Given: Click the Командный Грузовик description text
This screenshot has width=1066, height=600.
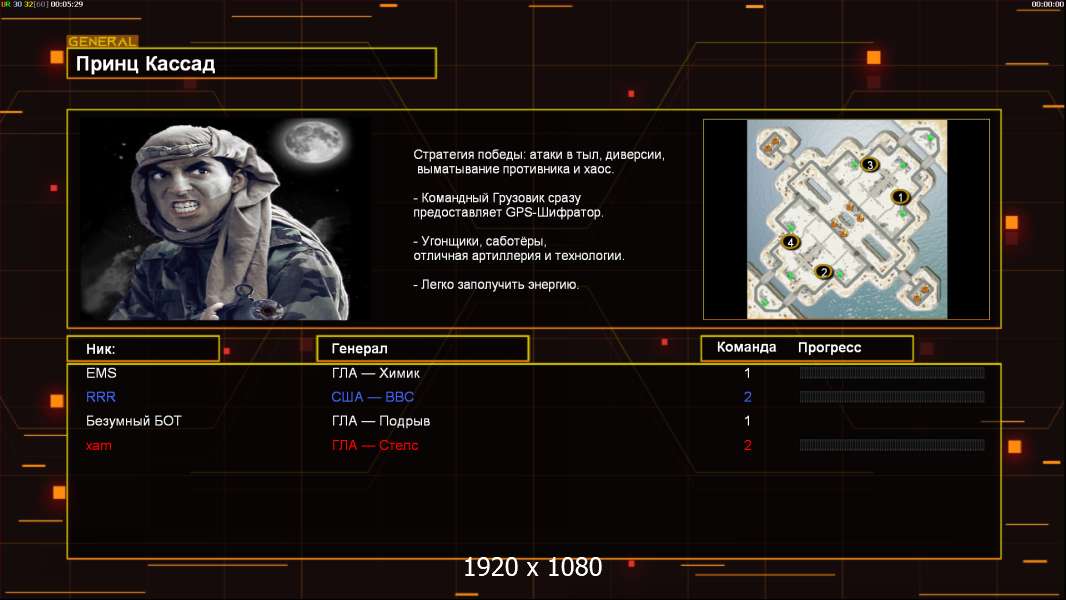Looking at the screenshot, I should tap(508, 205).
